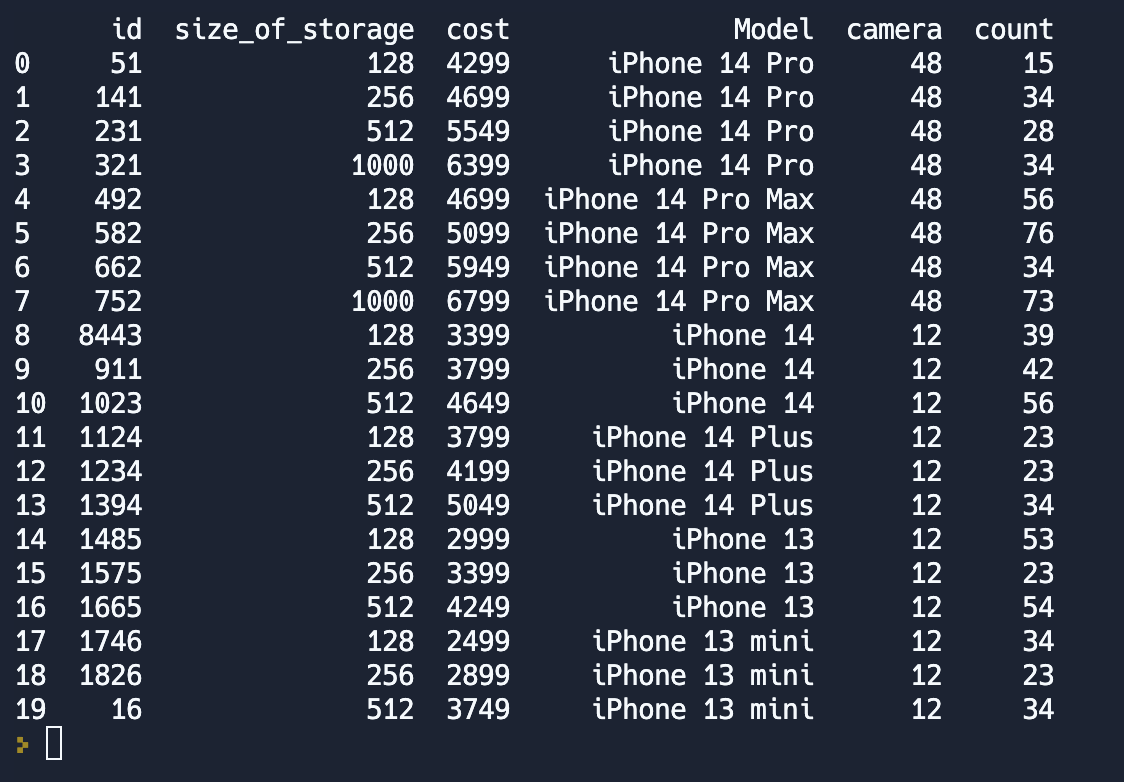Click the iPhone 13 mini text in row 19
The height and width of the screenshot is (782, 1124).
[x=702, y=710]
